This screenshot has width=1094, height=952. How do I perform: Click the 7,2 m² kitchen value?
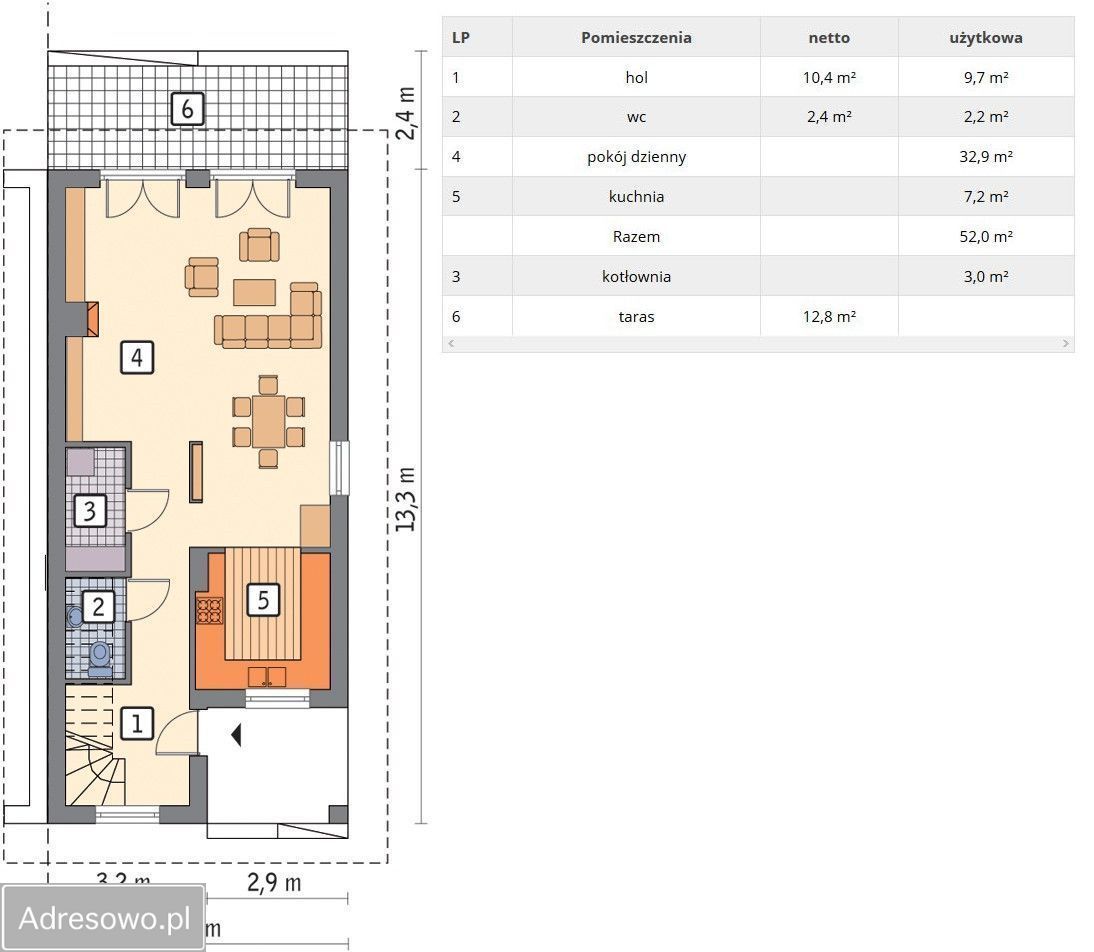[986, 197]
